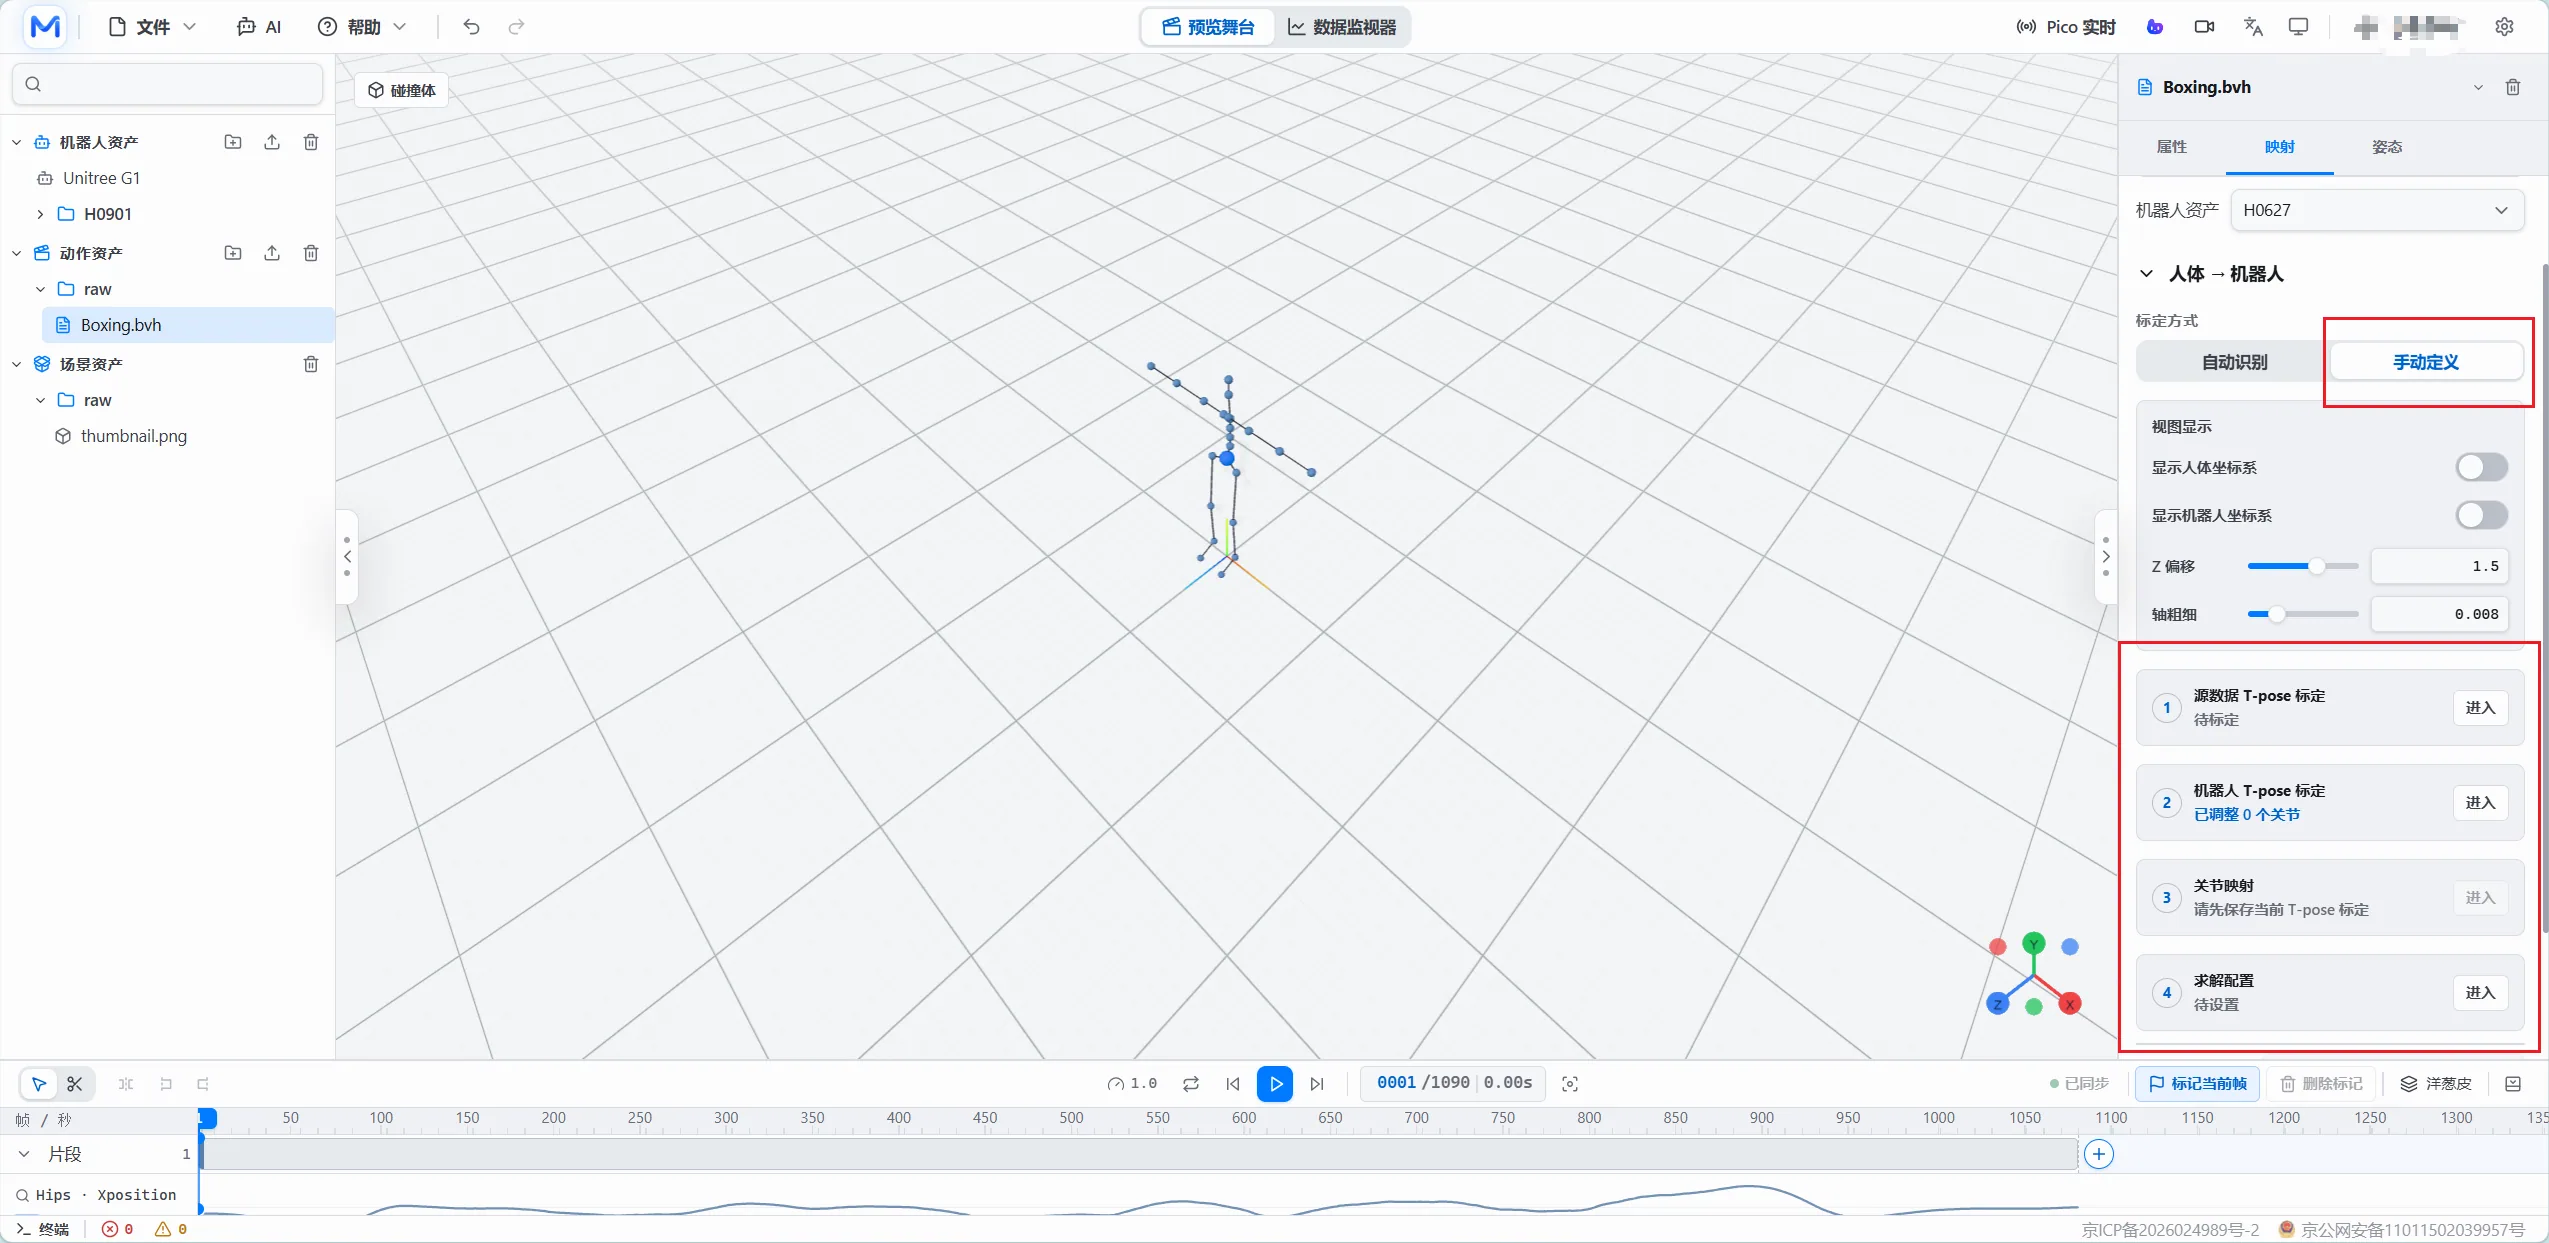Open the 文件 menu
2549x1243 pixels.
152,27
